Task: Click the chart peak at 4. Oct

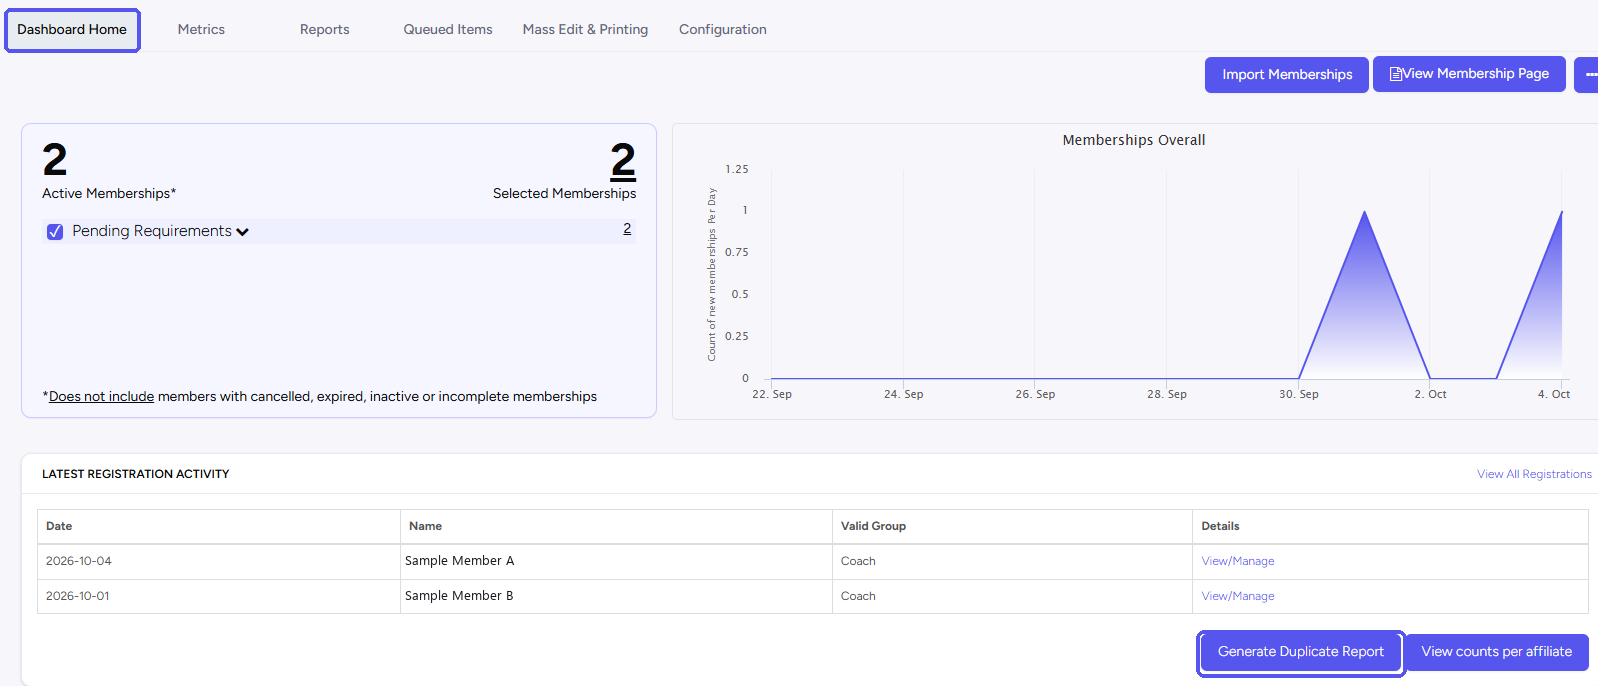Action: pyautogui.click(x=1561, y=212)
